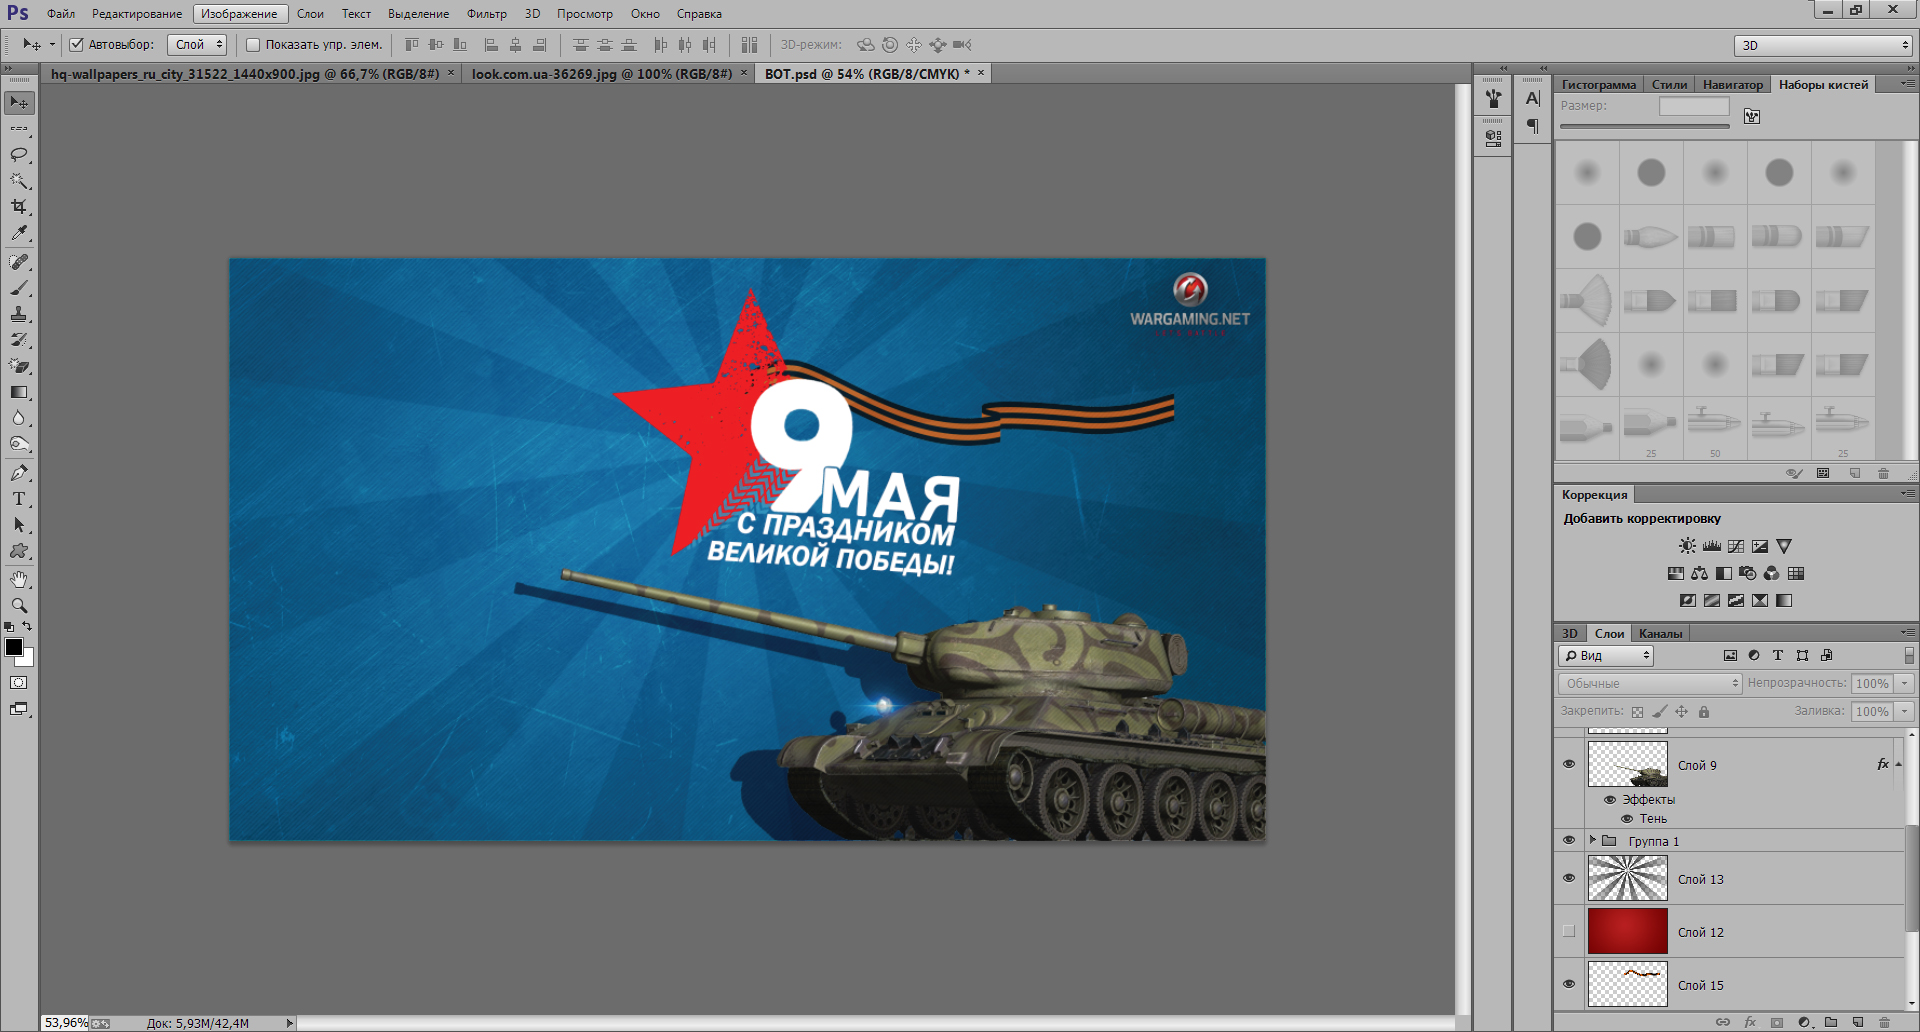Expand Группа 1 folder
Viewport: 1920px width, 1032px height.
click(x=1593, y=840)
